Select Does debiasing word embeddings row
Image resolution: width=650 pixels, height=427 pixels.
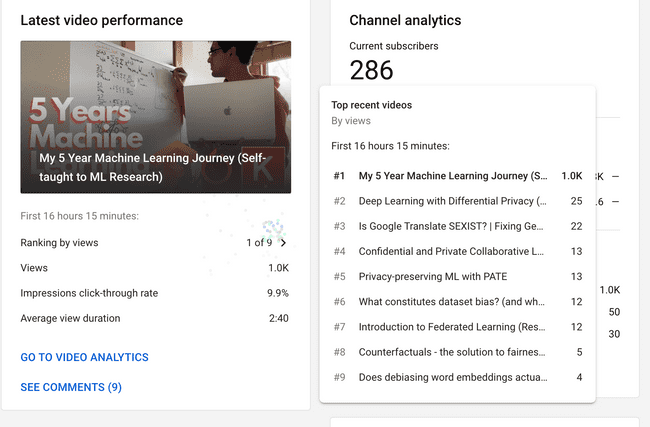458,377
